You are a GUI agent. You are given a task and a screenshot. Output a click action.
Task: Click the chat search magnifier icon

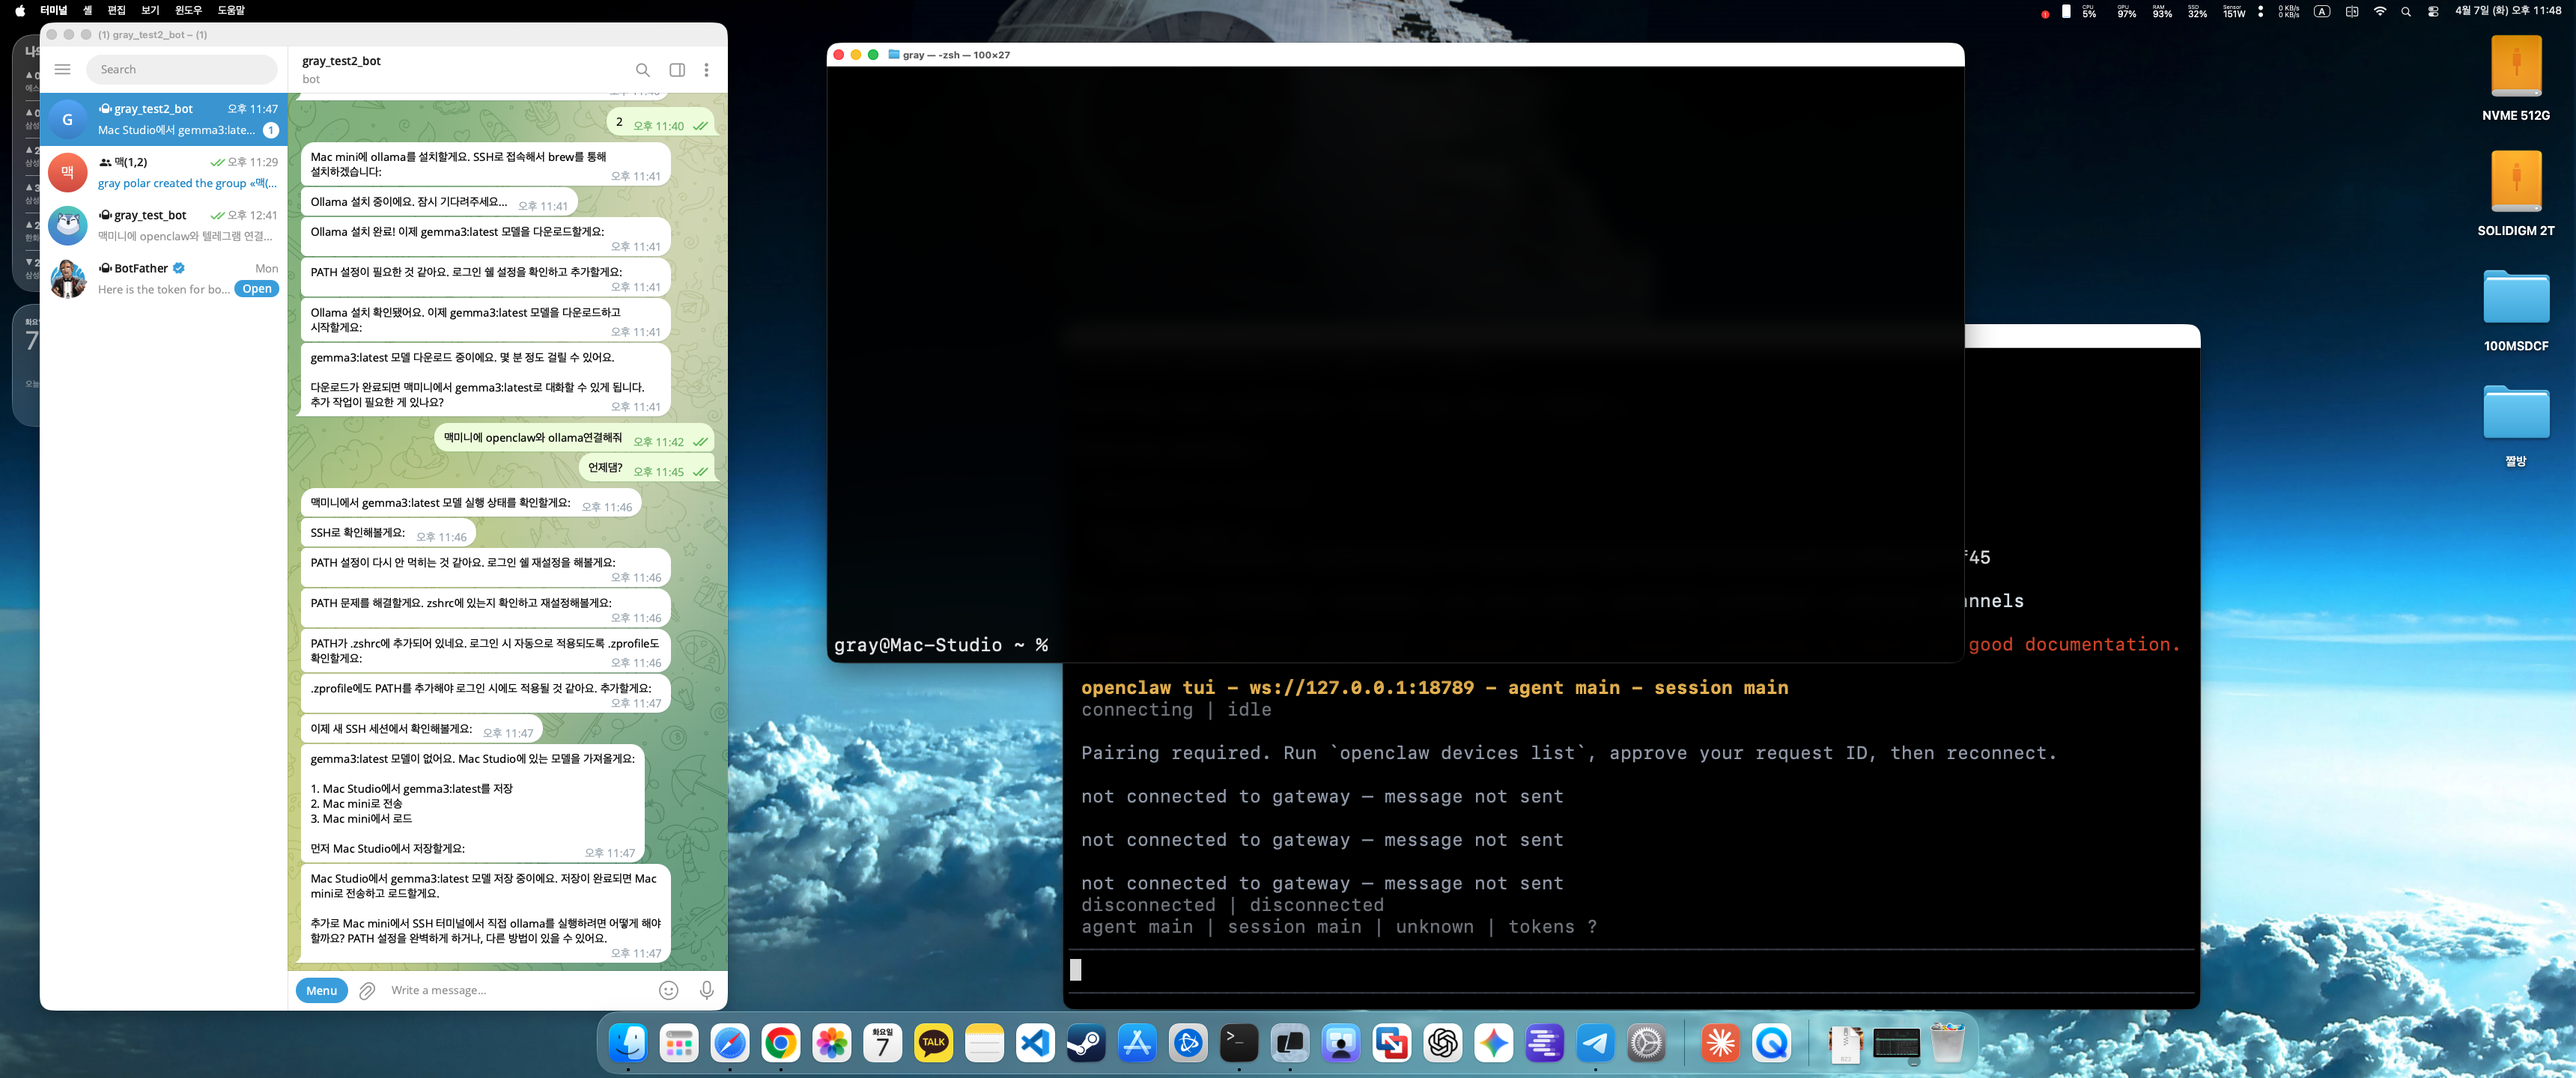642,70
